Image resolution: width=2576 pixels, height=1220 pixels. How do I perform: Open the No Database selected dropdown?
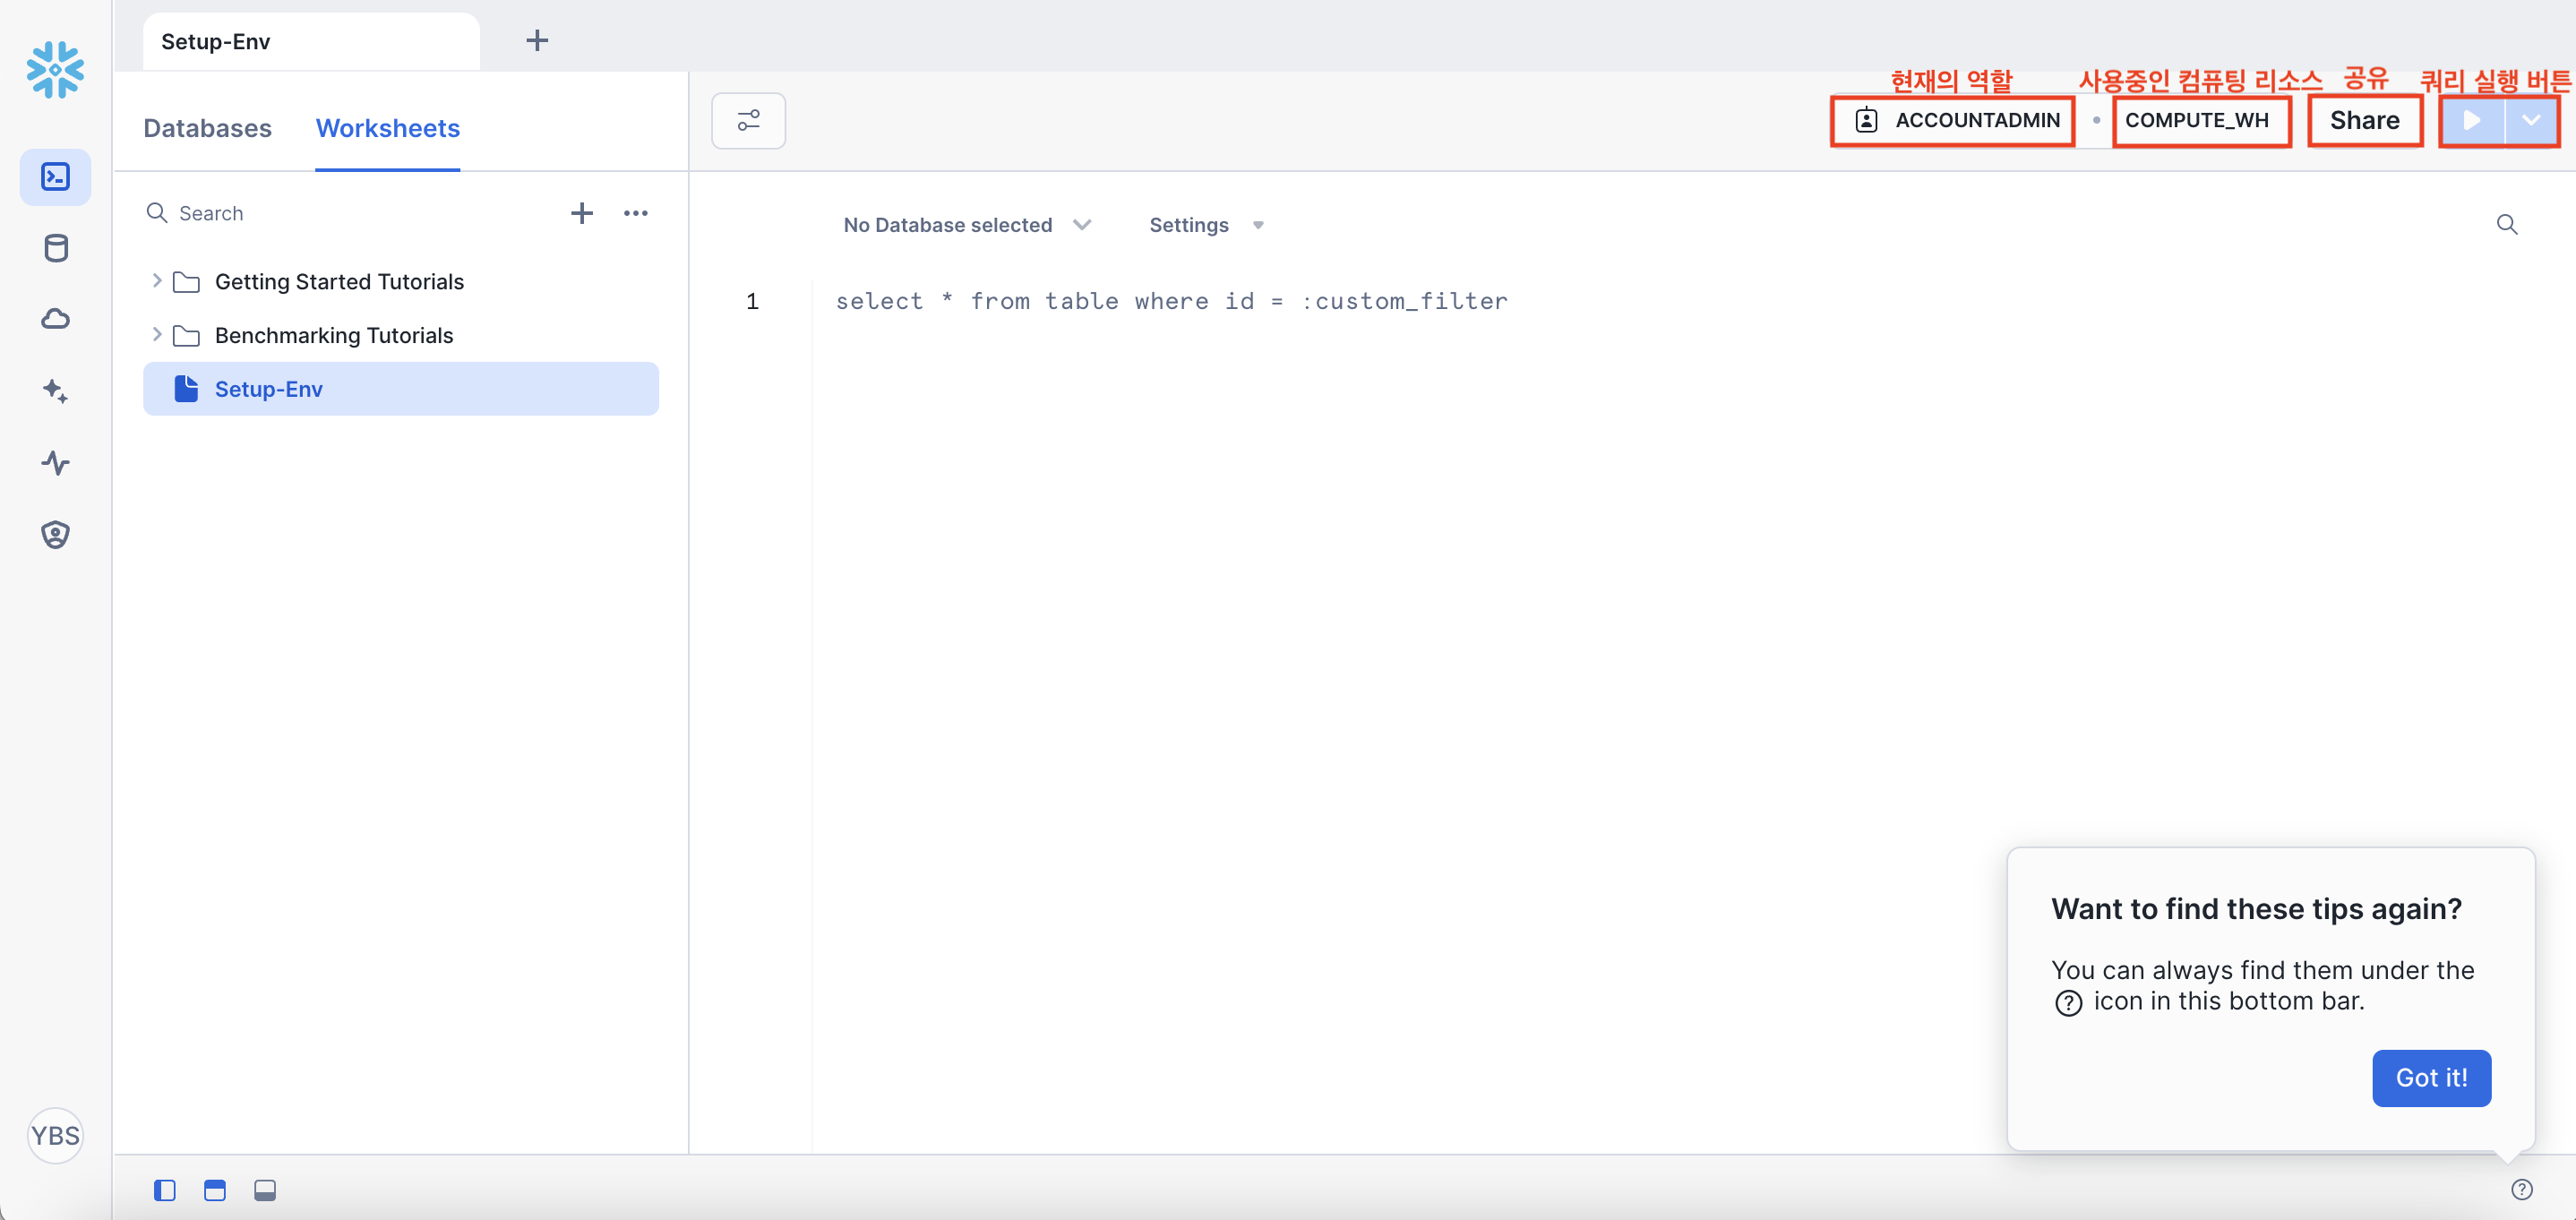click(966, 225)
